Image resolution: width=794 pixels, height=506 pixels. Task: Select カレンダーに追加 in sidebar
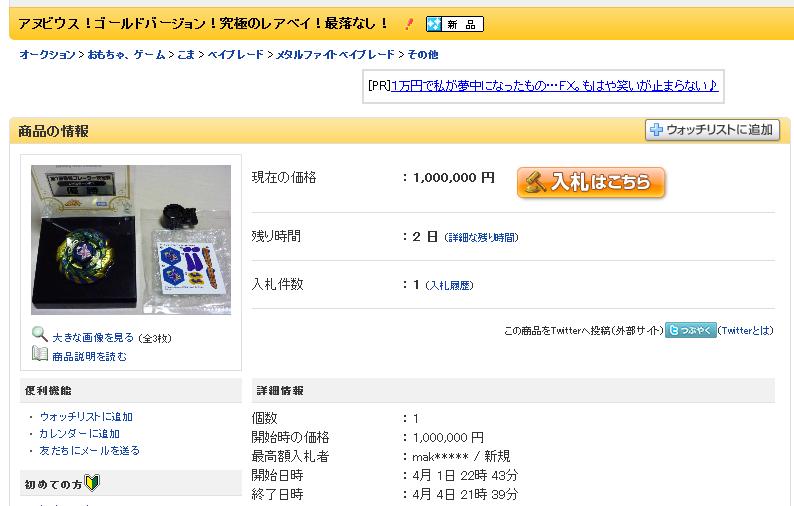(x=80, y=434)
